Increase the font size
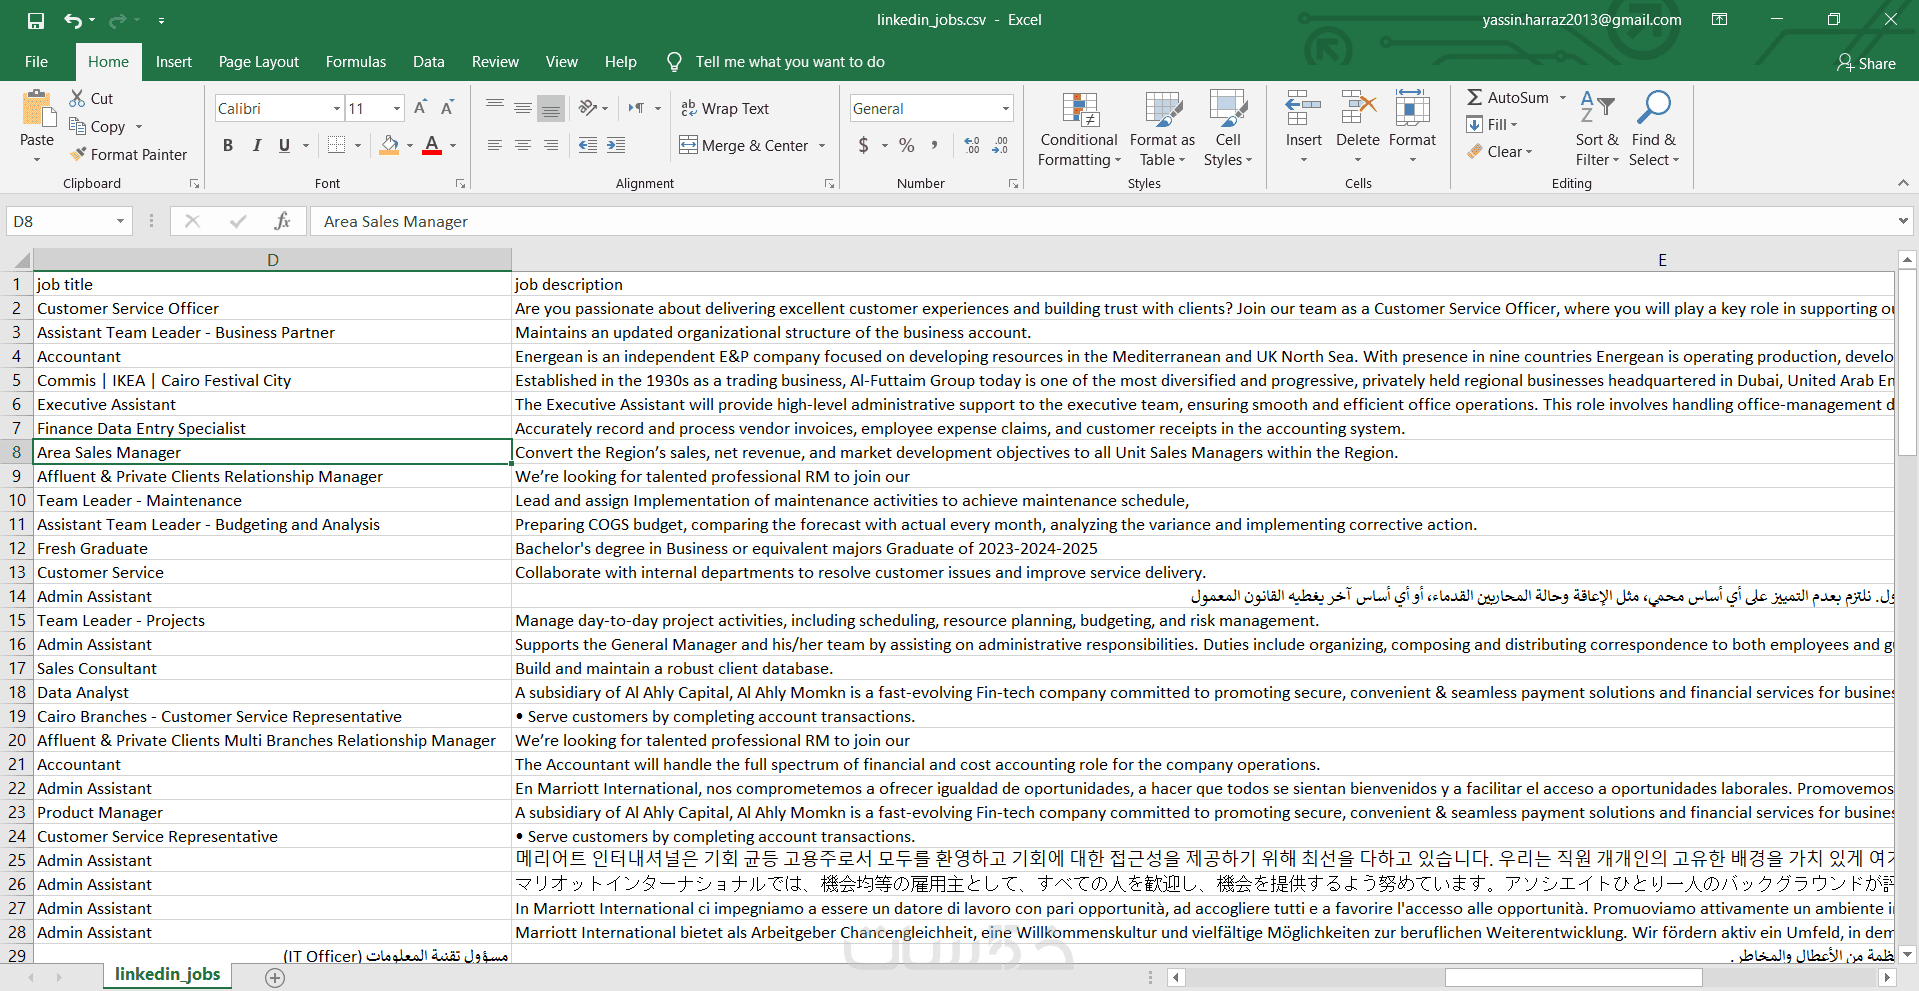Viewport: 1919px width, 991px height. coord(421,108)
